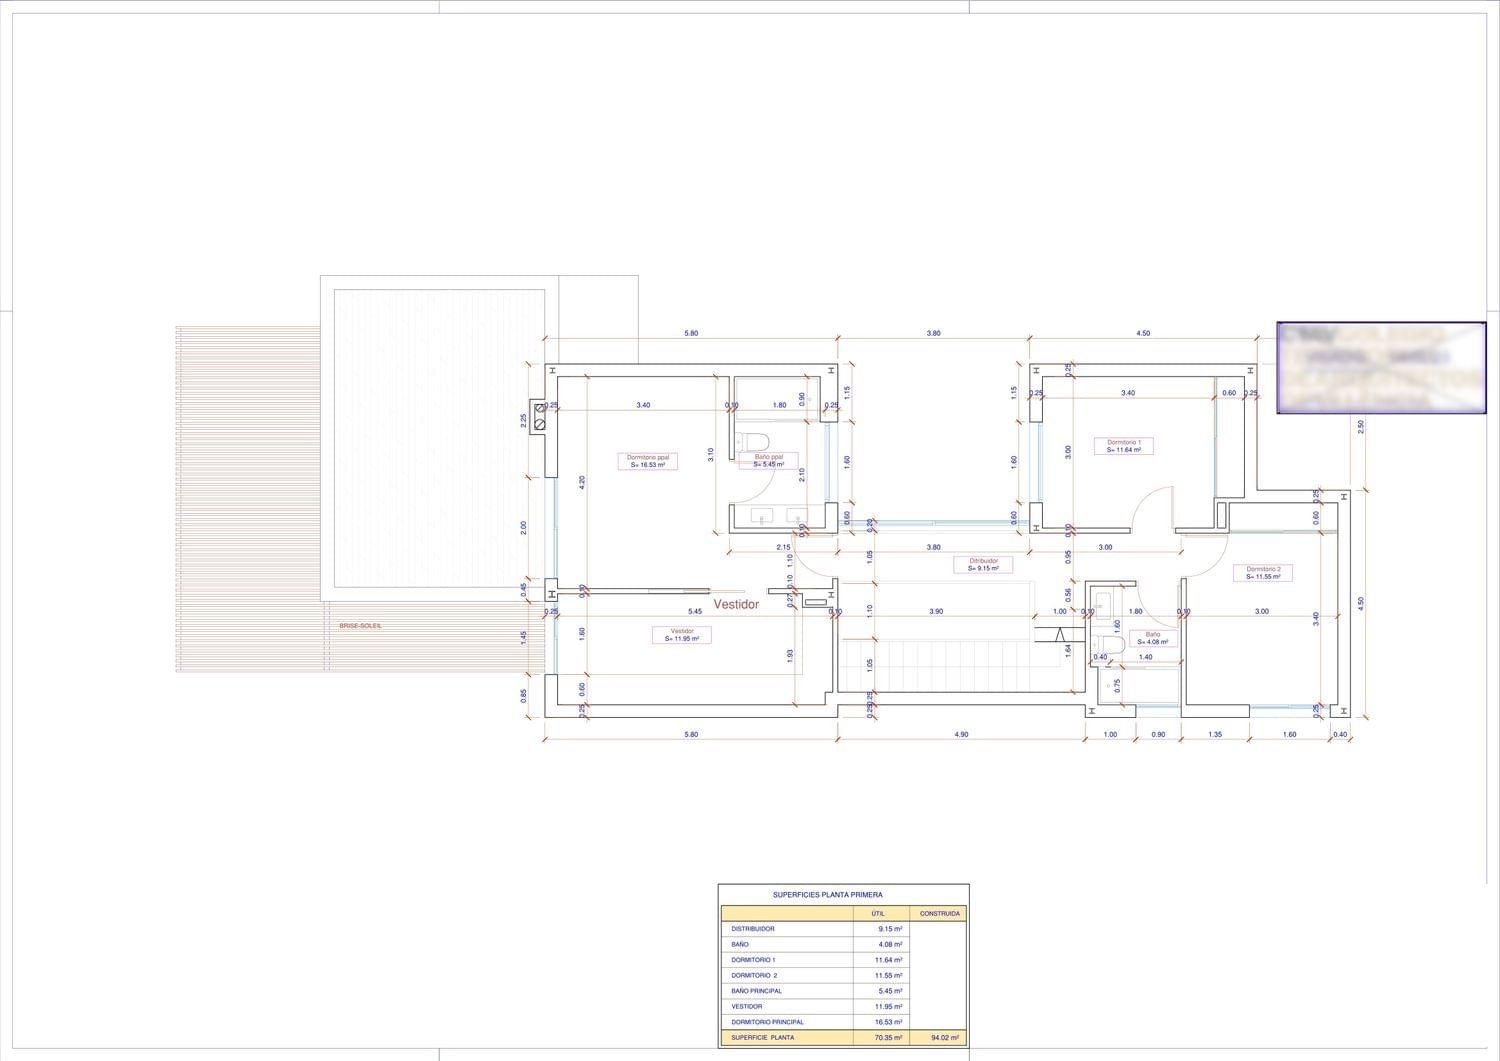Select the '0.75' dimension in the shower area
Viewport: 1500px width, 1061px height.
(x=1117, y=685)
